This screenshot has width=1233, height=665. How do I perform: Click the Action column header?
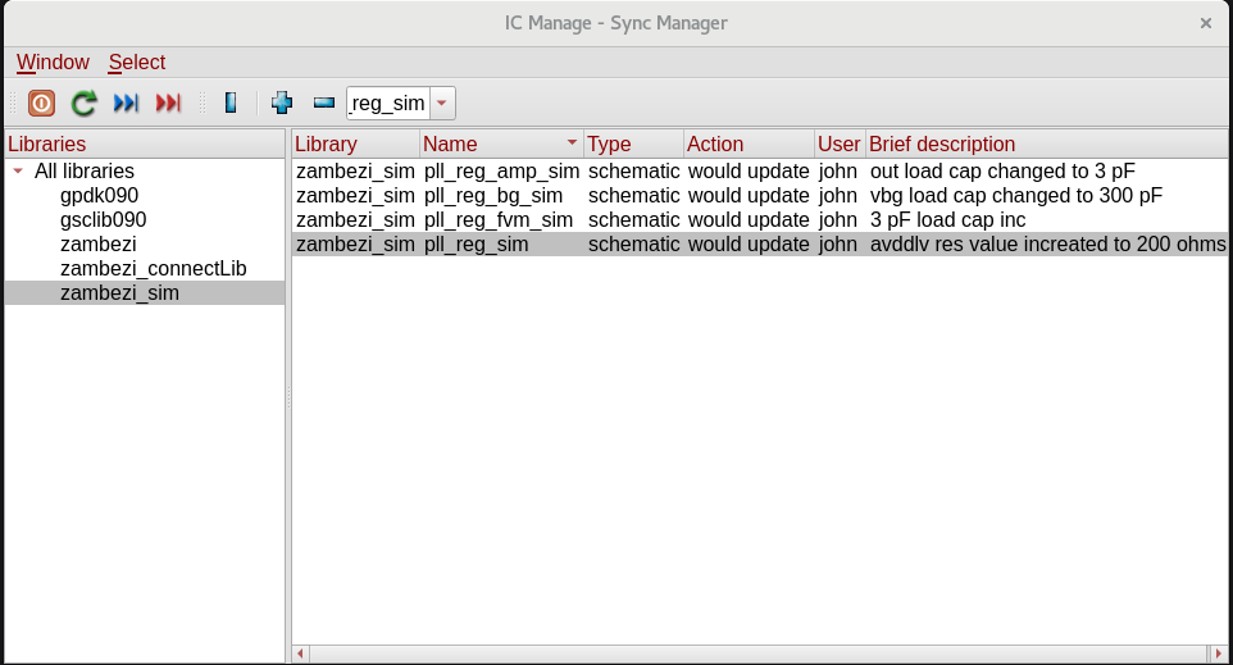point(715,144)
